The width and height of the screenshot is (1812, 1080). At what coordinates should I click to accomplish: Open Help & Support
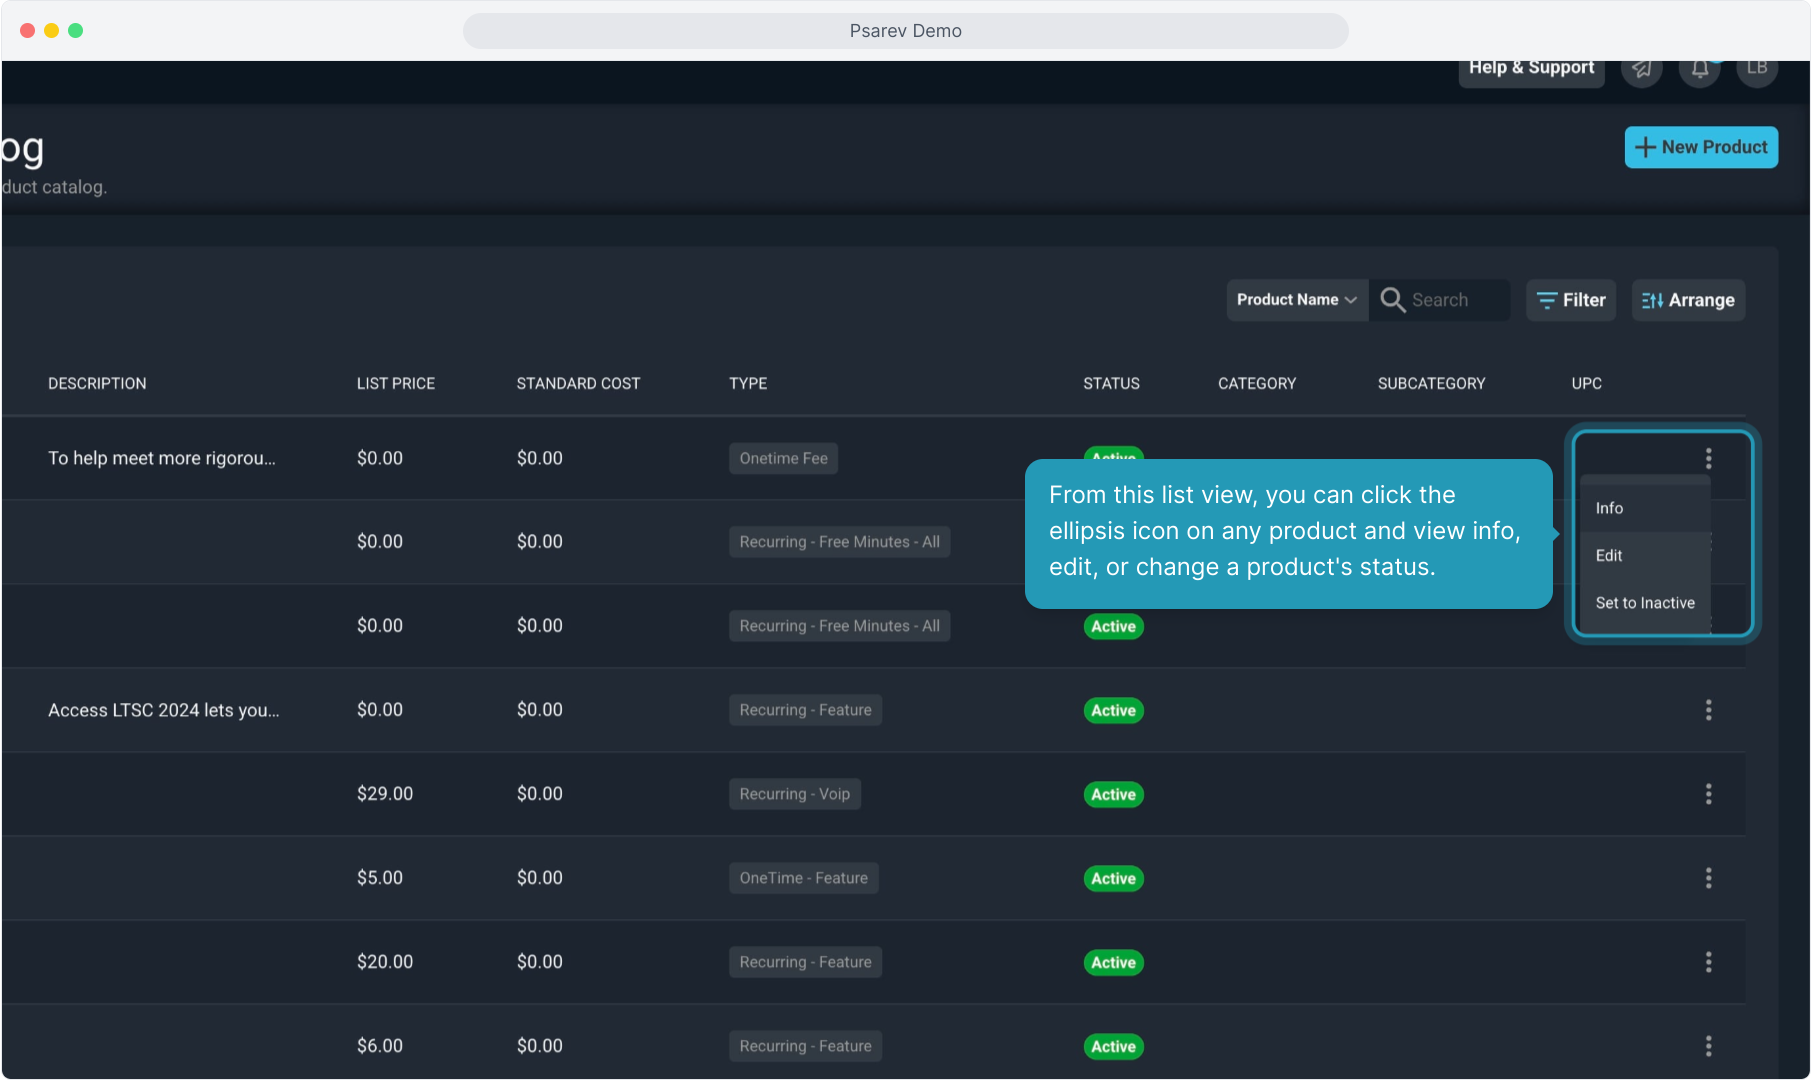tap(1531, 69)
